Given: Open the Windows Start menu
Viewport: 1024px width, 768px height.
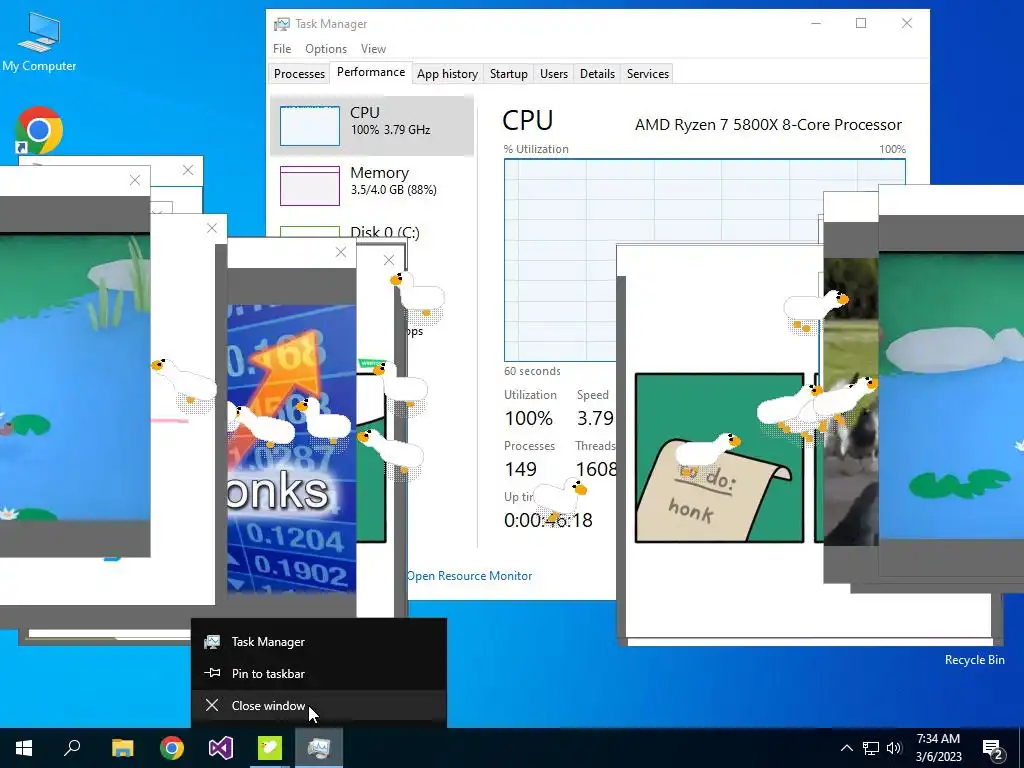Looking at the screenshot, I should (x=24, y=748).
